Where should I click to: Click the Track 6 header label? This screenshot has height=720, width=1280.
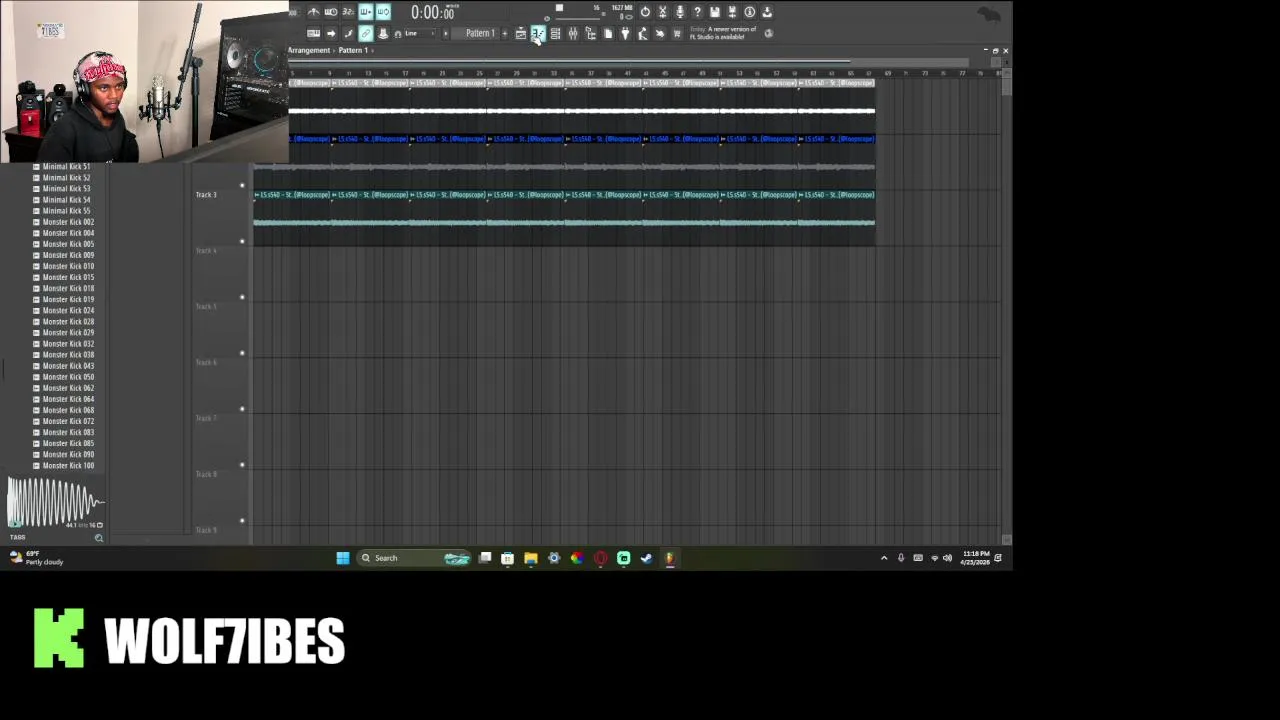tap(206, 362)
